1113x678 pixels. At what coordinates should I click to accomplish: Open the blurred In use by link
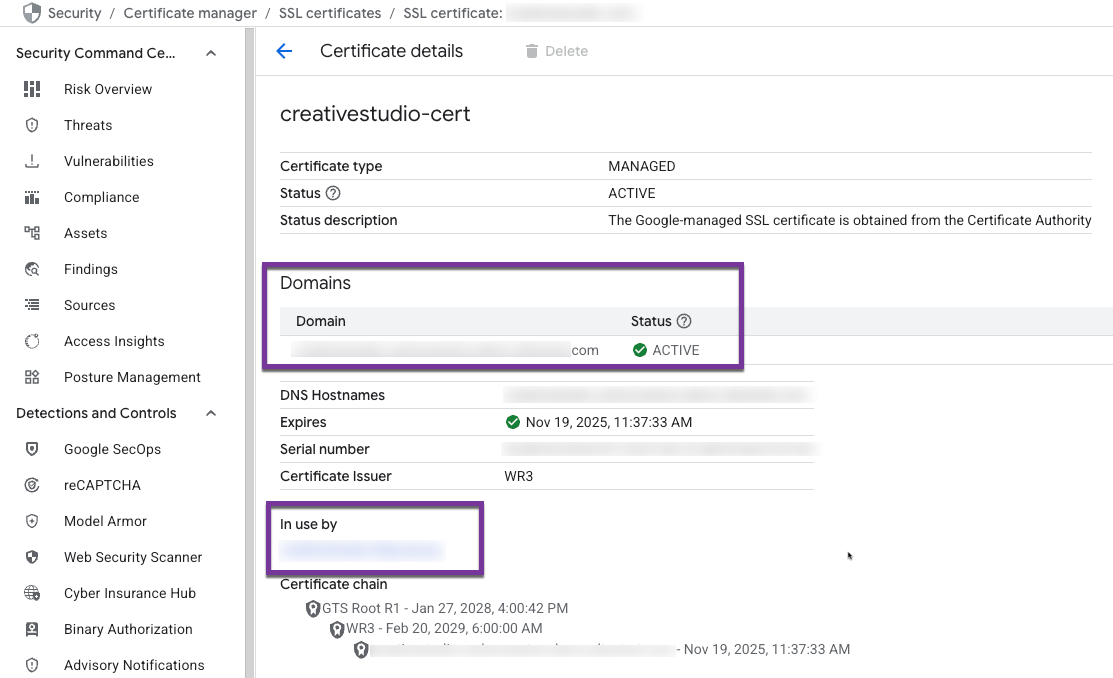(x=361, y=550)
